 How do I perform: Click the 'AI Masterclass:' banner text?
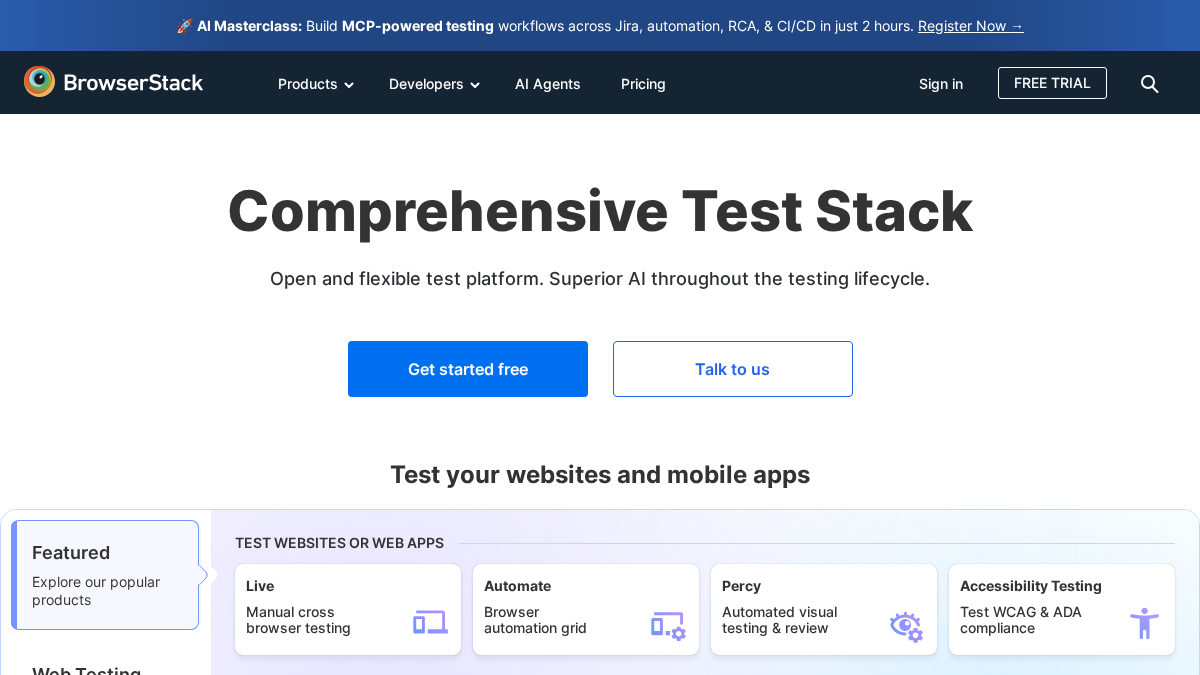pos(249,26)
